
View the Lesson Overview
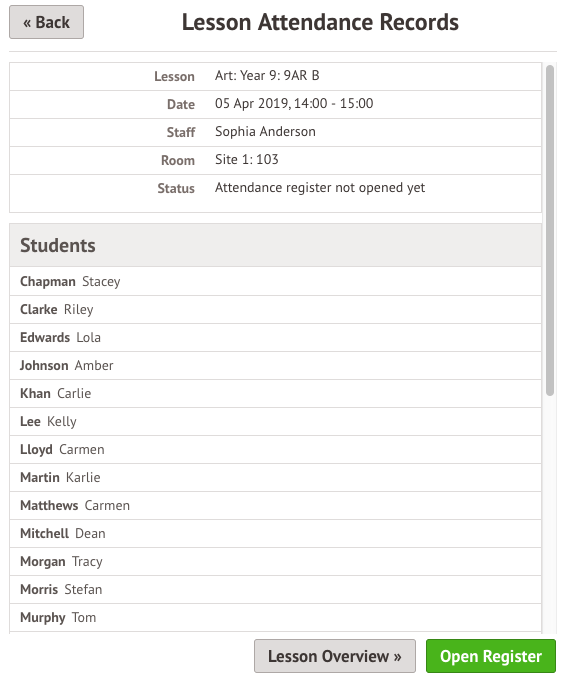coord(335,656)
